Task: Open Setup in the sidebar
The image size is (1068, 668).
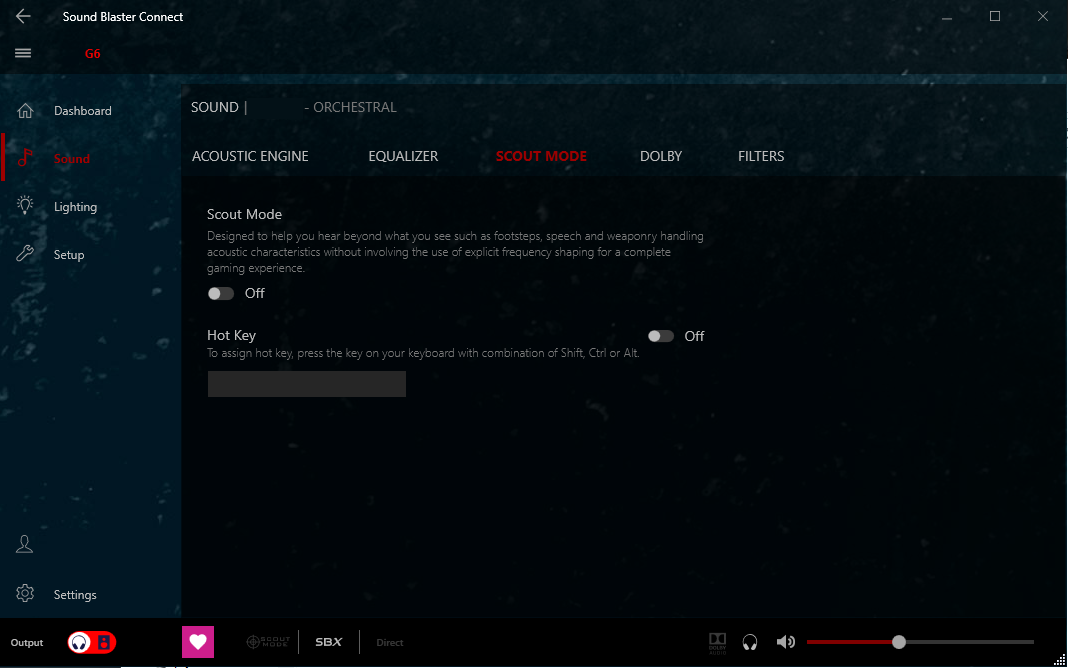Action: coord(69,255)
